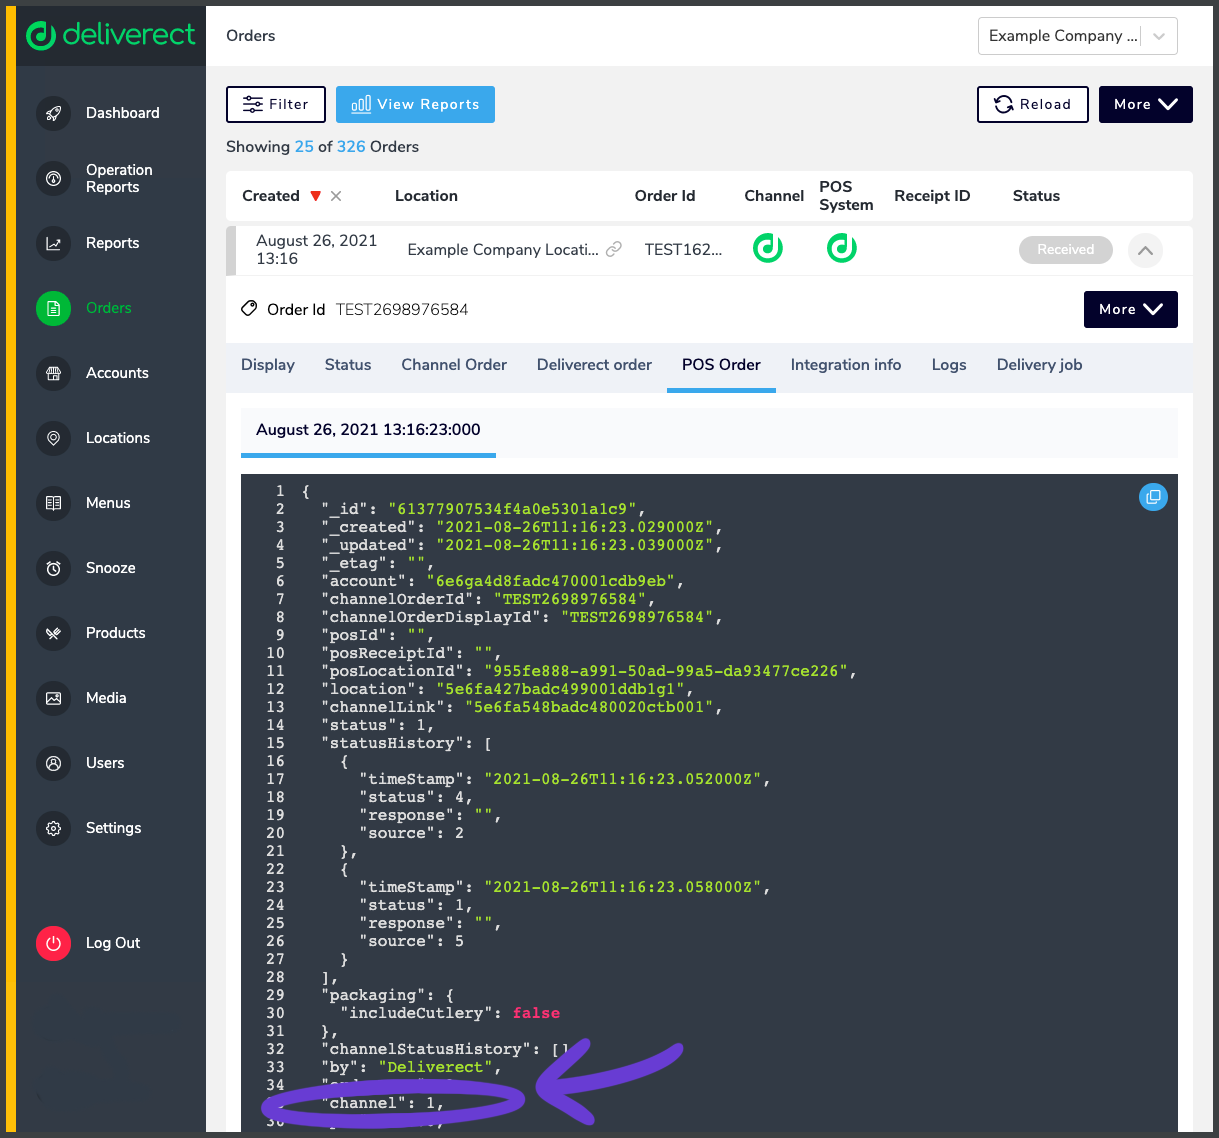Screen dimensions: 1219x1138
Task: Go to Dashboard menu label
Action: (x=123, y=113)
